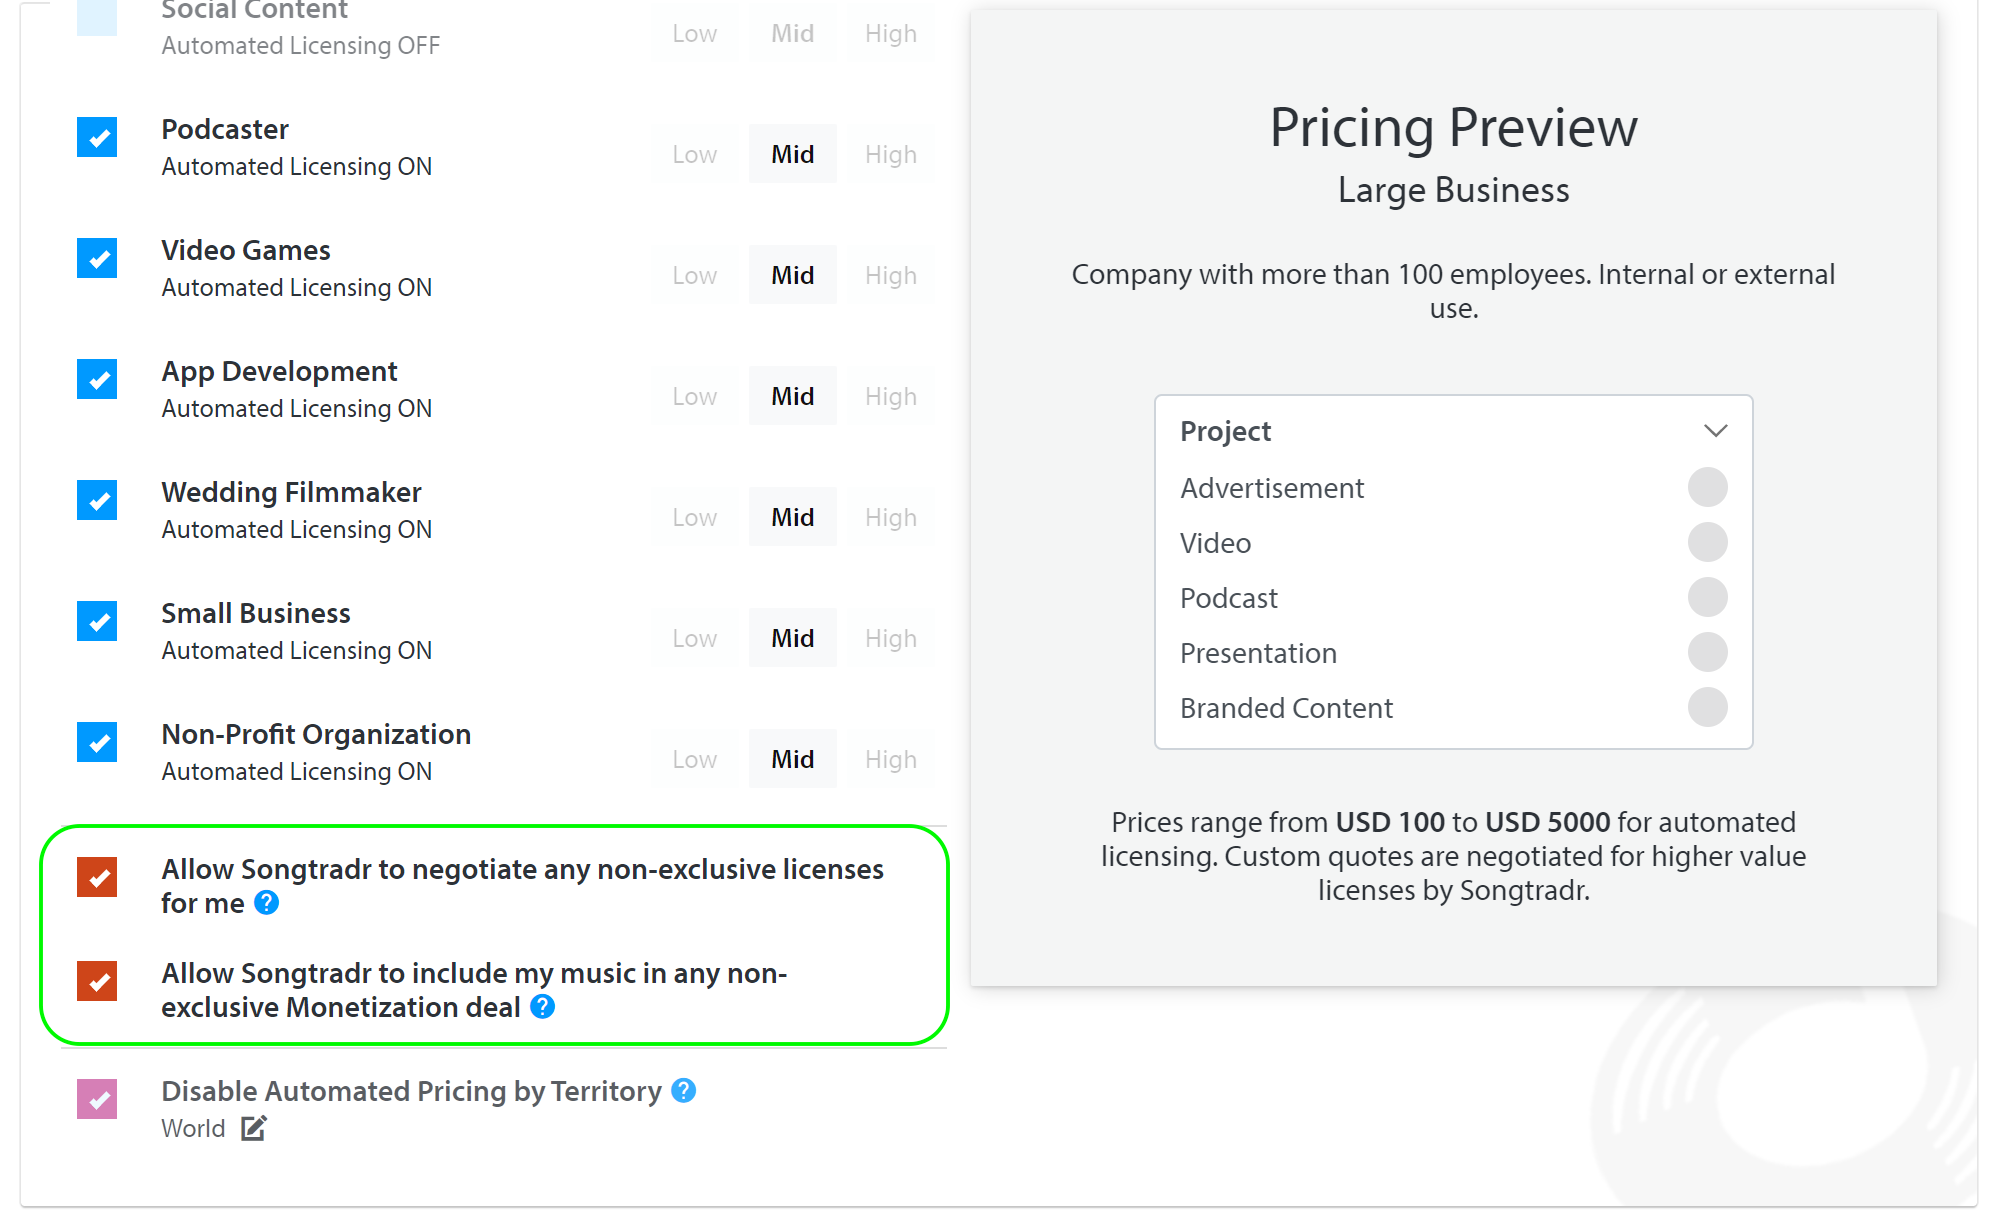Toggle the Video Games checkbox

click(97, 258)
